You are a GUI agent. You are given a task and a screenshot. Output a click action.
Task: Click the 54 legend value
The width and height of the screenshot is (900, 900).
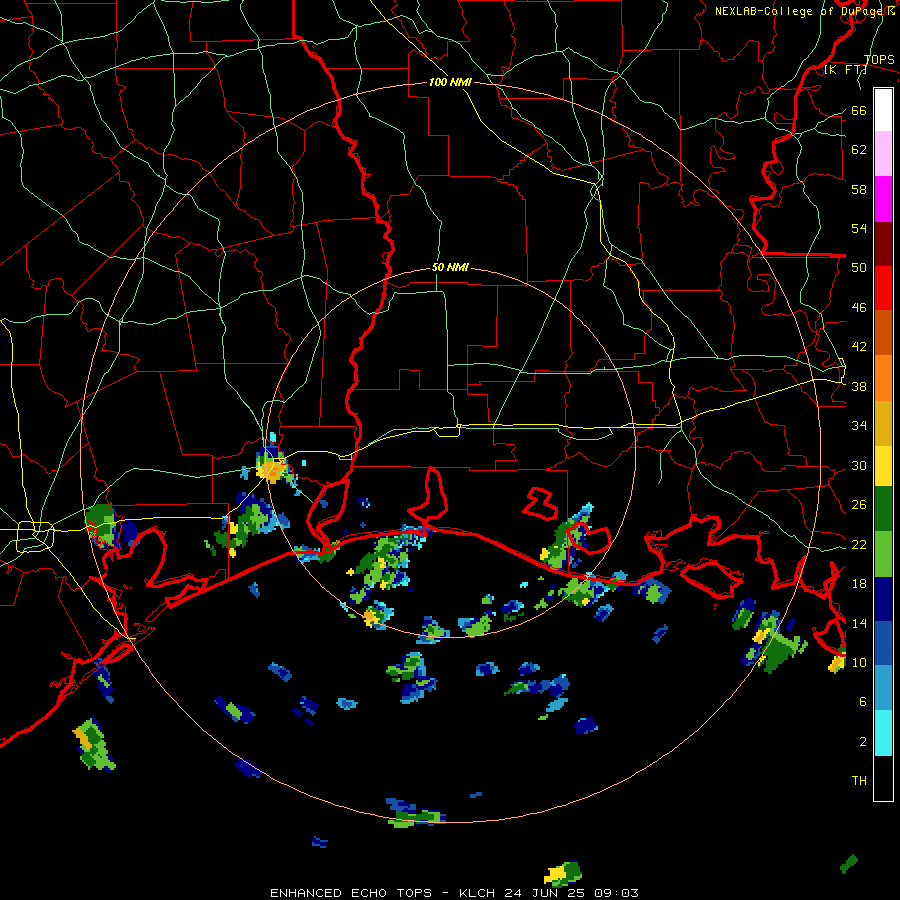point(859,228)
